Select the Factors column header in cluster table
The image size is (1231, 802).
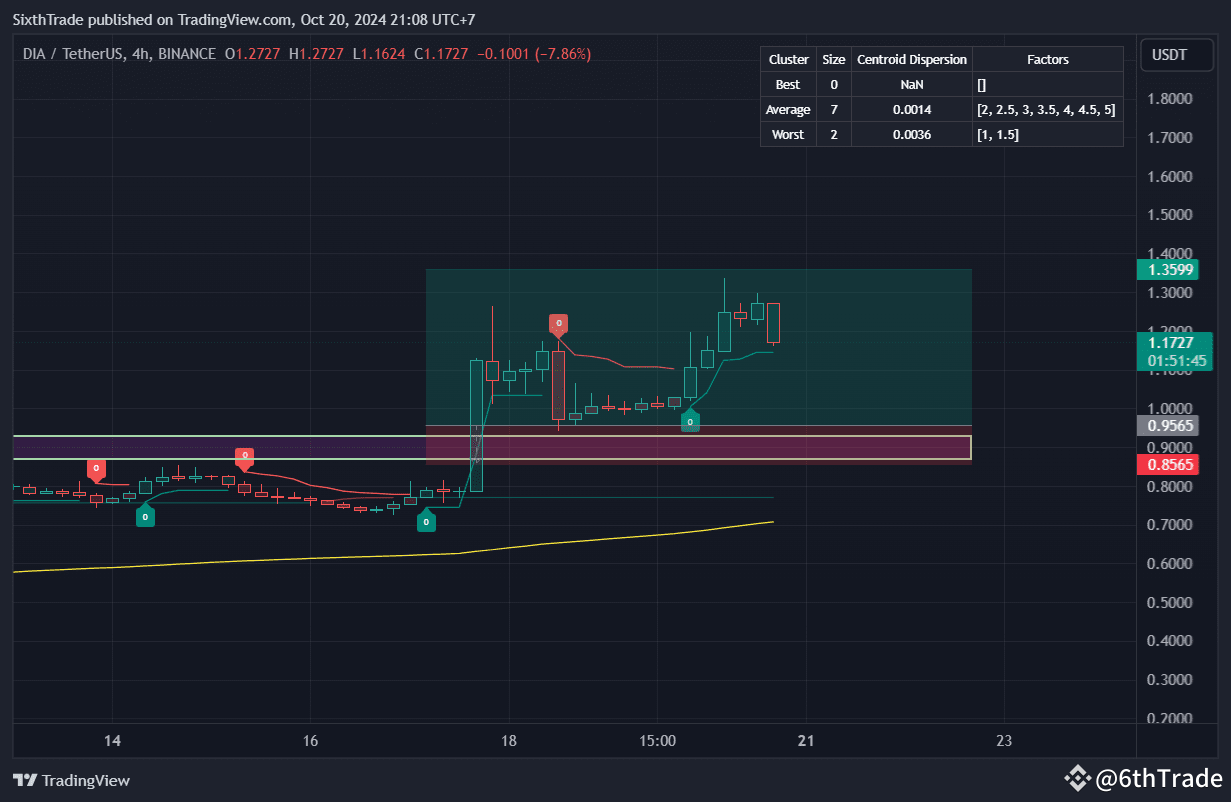[x=1047, y=59]
